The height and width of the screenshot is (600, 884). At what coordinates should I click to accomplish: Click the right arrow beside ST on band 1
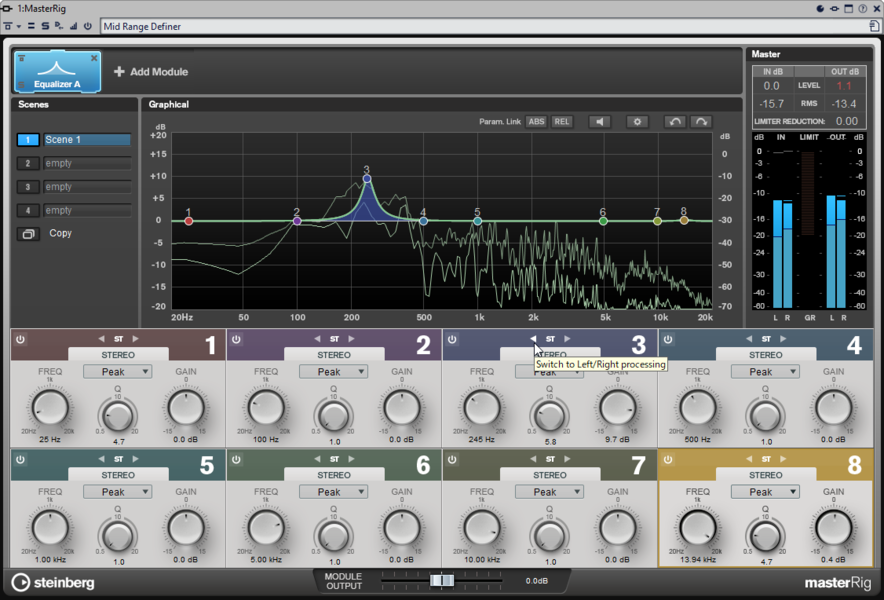pyautogui.click(x=135, y=339)
